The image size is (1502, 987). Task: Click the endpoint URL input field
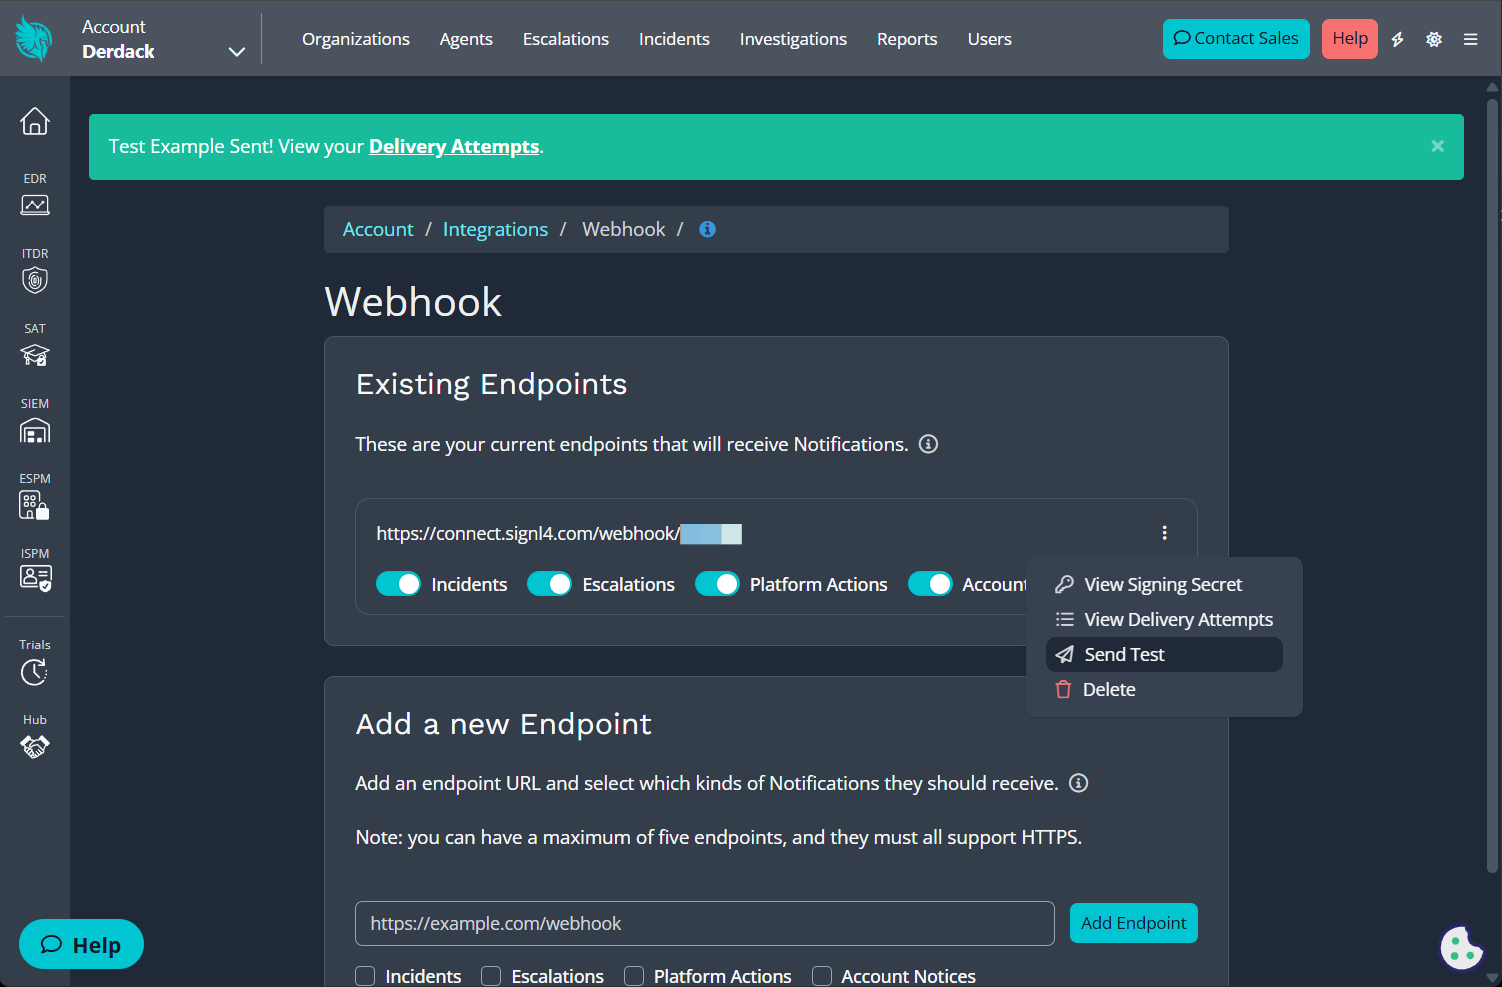705,923
